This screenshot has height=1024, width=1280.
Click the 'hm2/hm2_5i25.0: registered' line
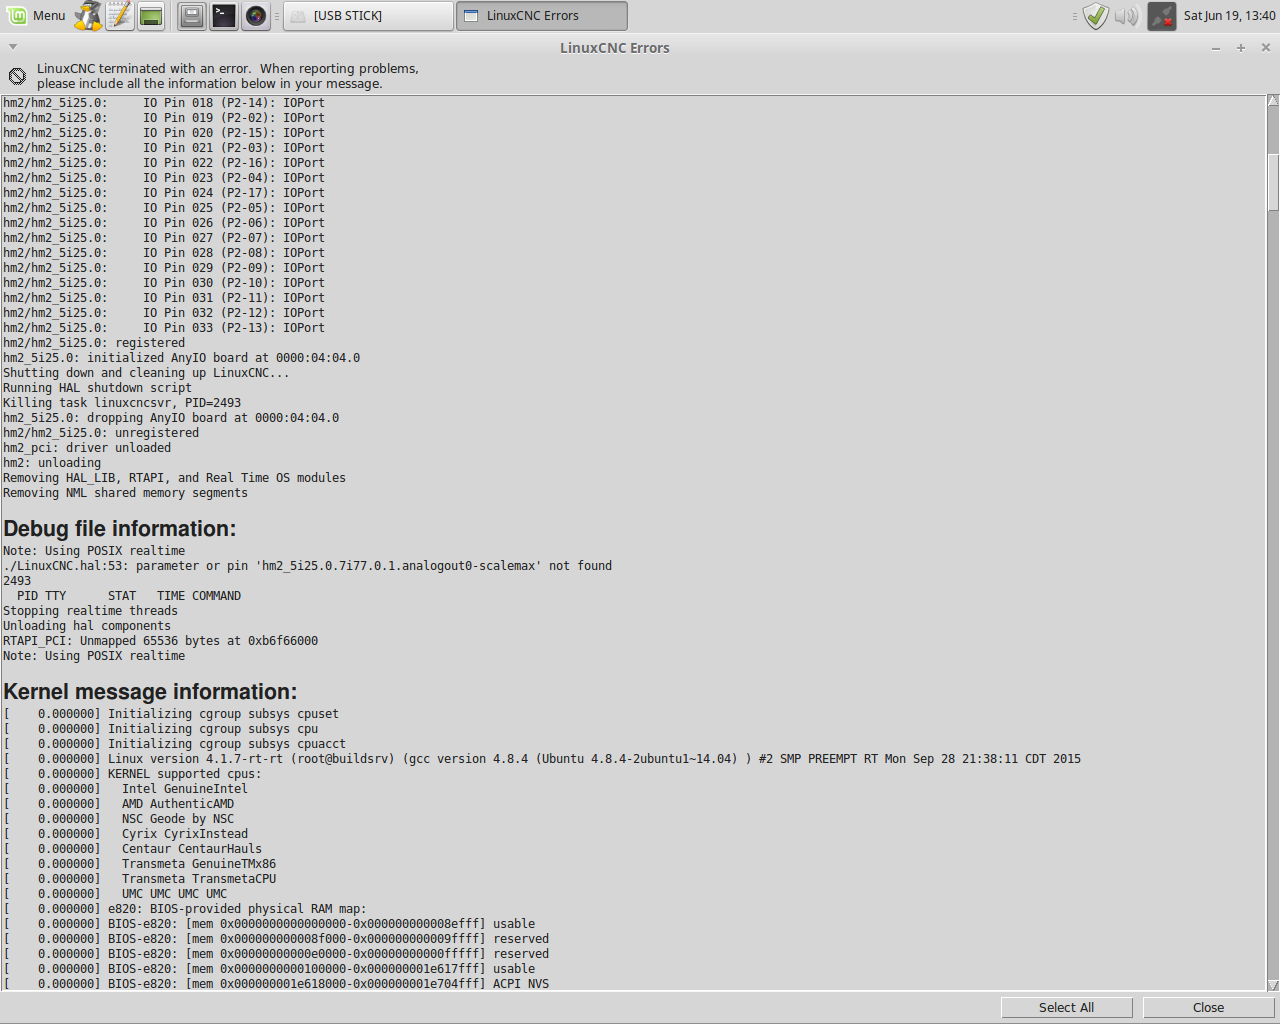tap(94, 343)
